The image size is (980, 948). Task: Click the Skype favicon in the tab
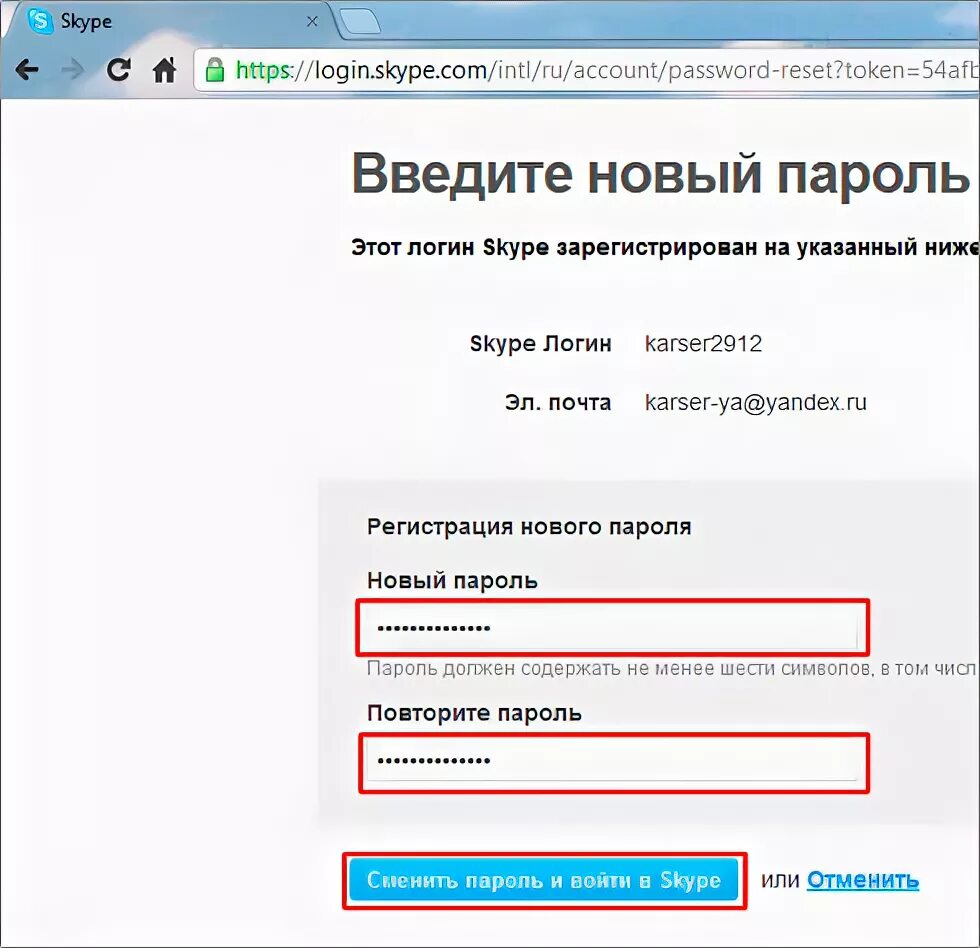(41, 21)
